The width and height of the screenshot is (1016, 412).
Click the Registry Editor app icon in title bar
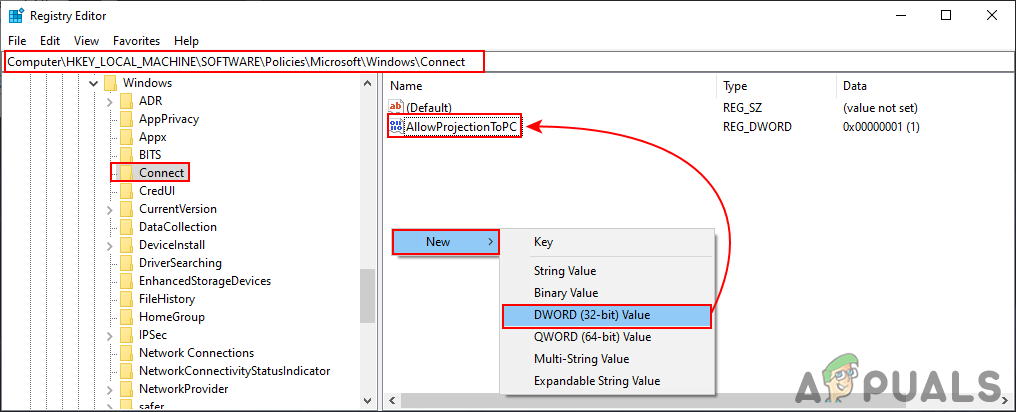[x=16, y=16]
